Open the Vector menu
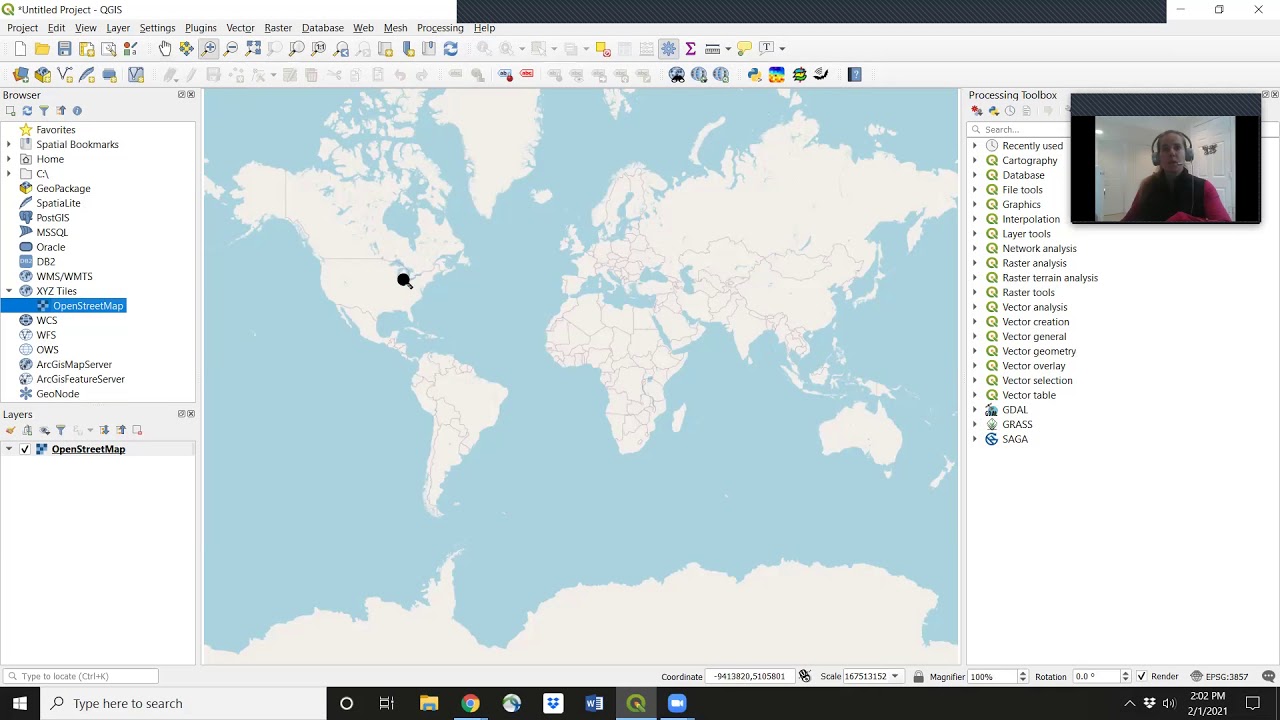The height and width of the screenshot is (720, 1280). point(240,28)
